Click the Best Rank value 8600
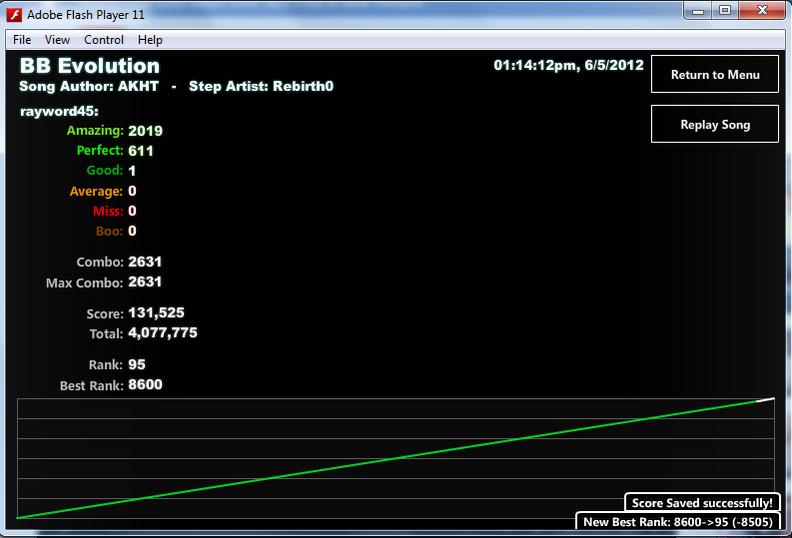Screen dimensions: 792x538 [145, 384]
